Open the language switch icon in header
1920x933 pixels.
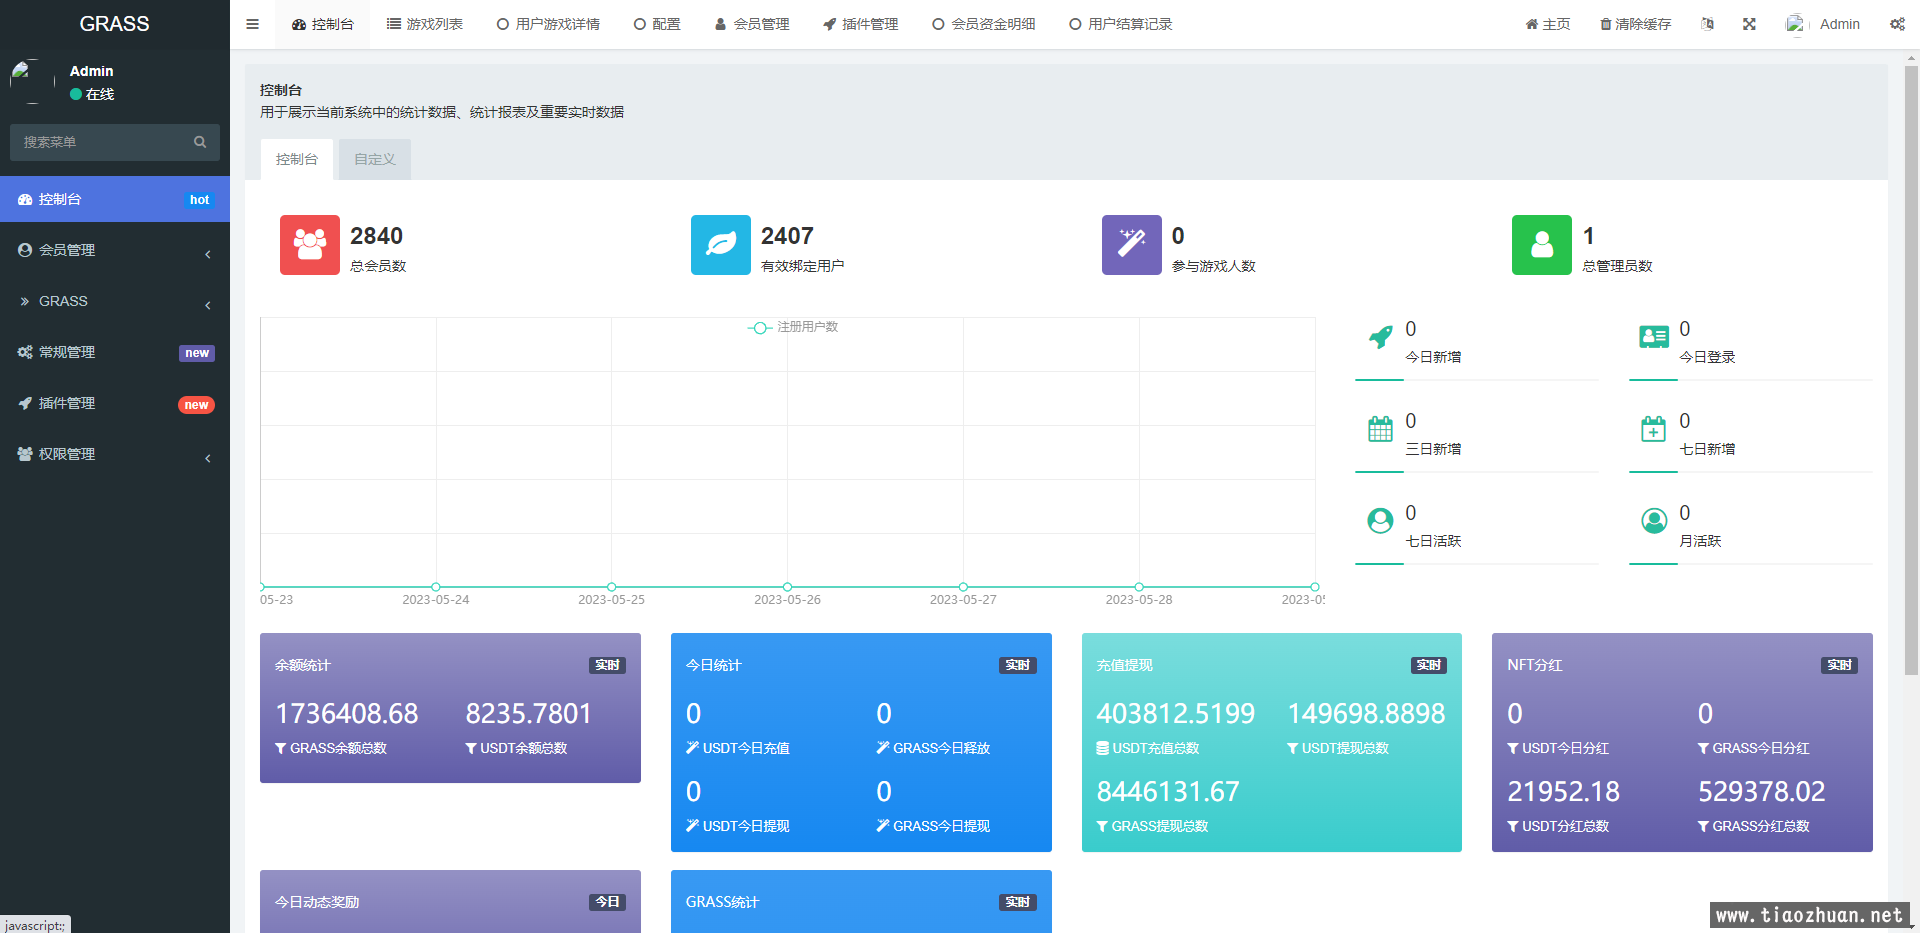pyautogui.click(x=1707, y=24)
